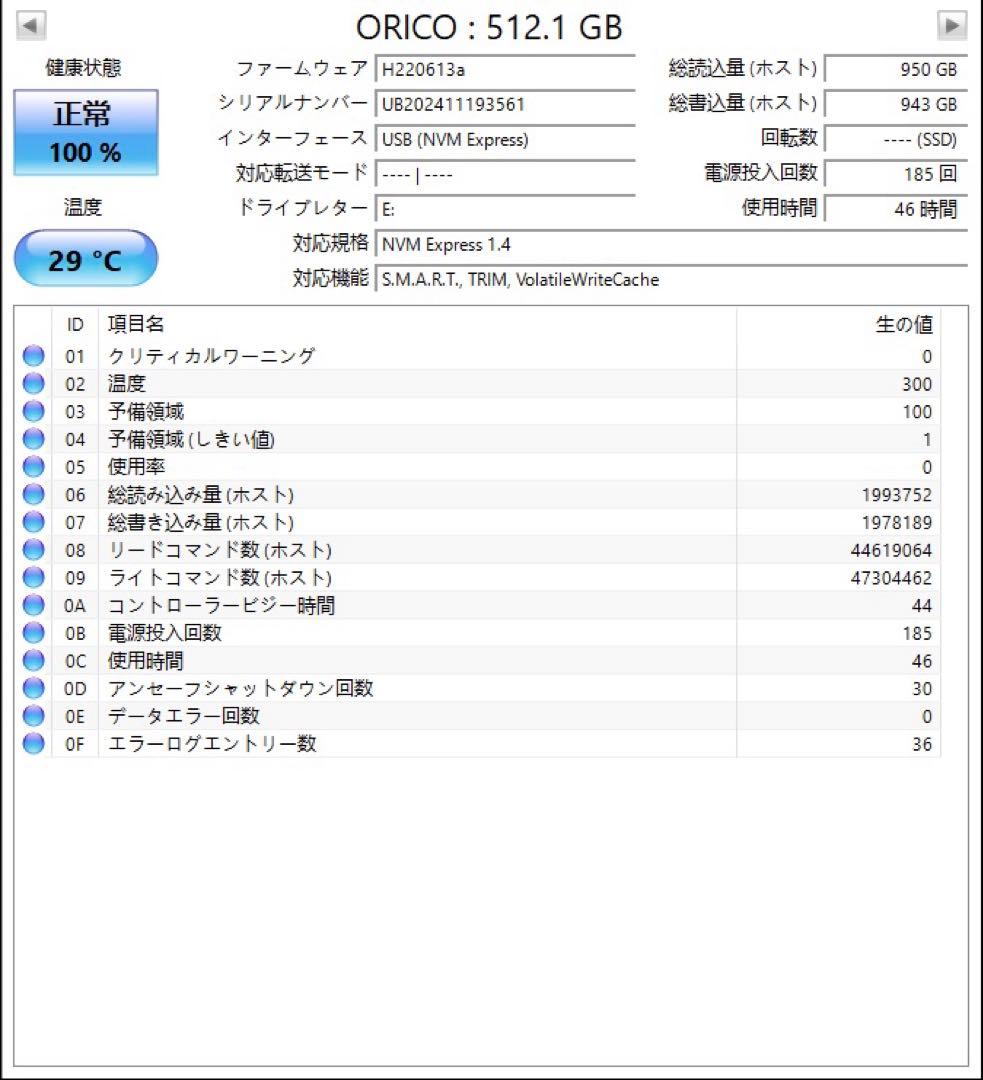Image resolution: width=983 pixels, height=1080 pixels.
Task: Select the データエラー回数 attribute name
Action: (x=183, y=716)
